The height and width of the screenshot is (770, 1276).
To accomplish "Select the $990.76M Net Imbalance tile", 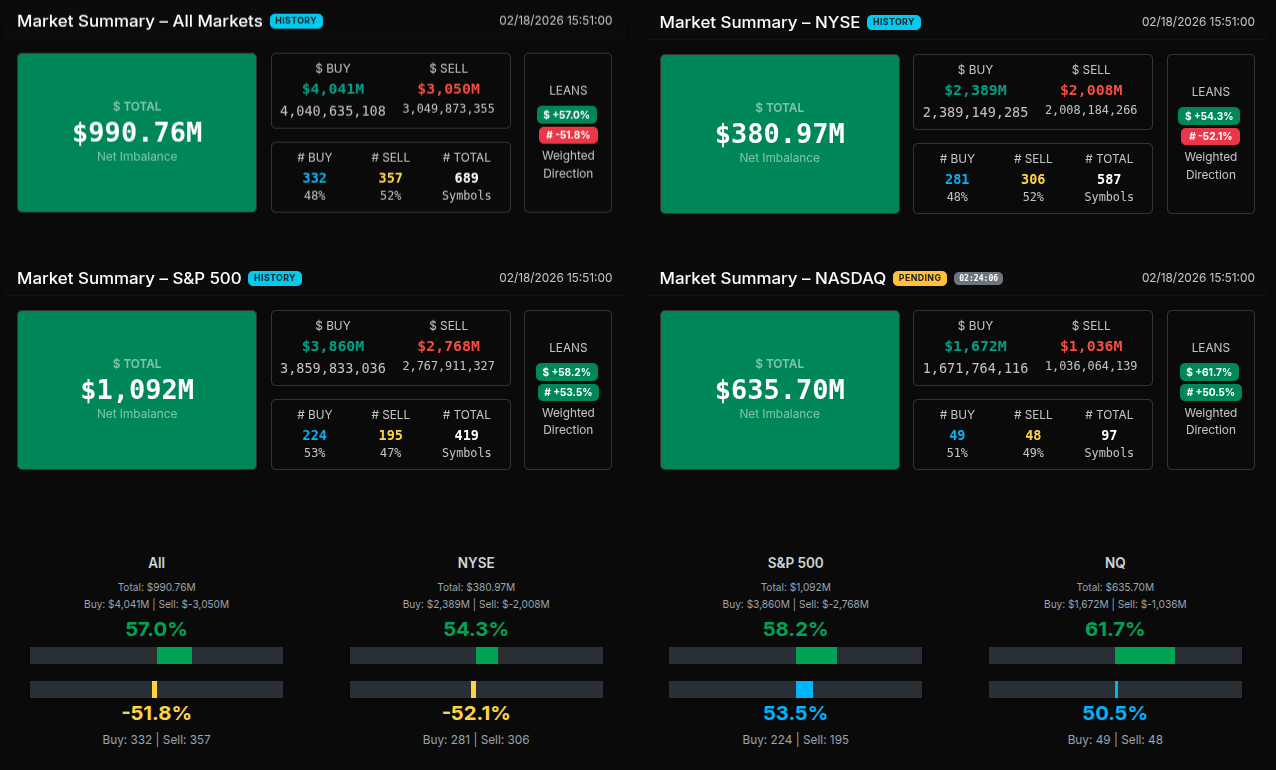I will (x=137, y=132).
